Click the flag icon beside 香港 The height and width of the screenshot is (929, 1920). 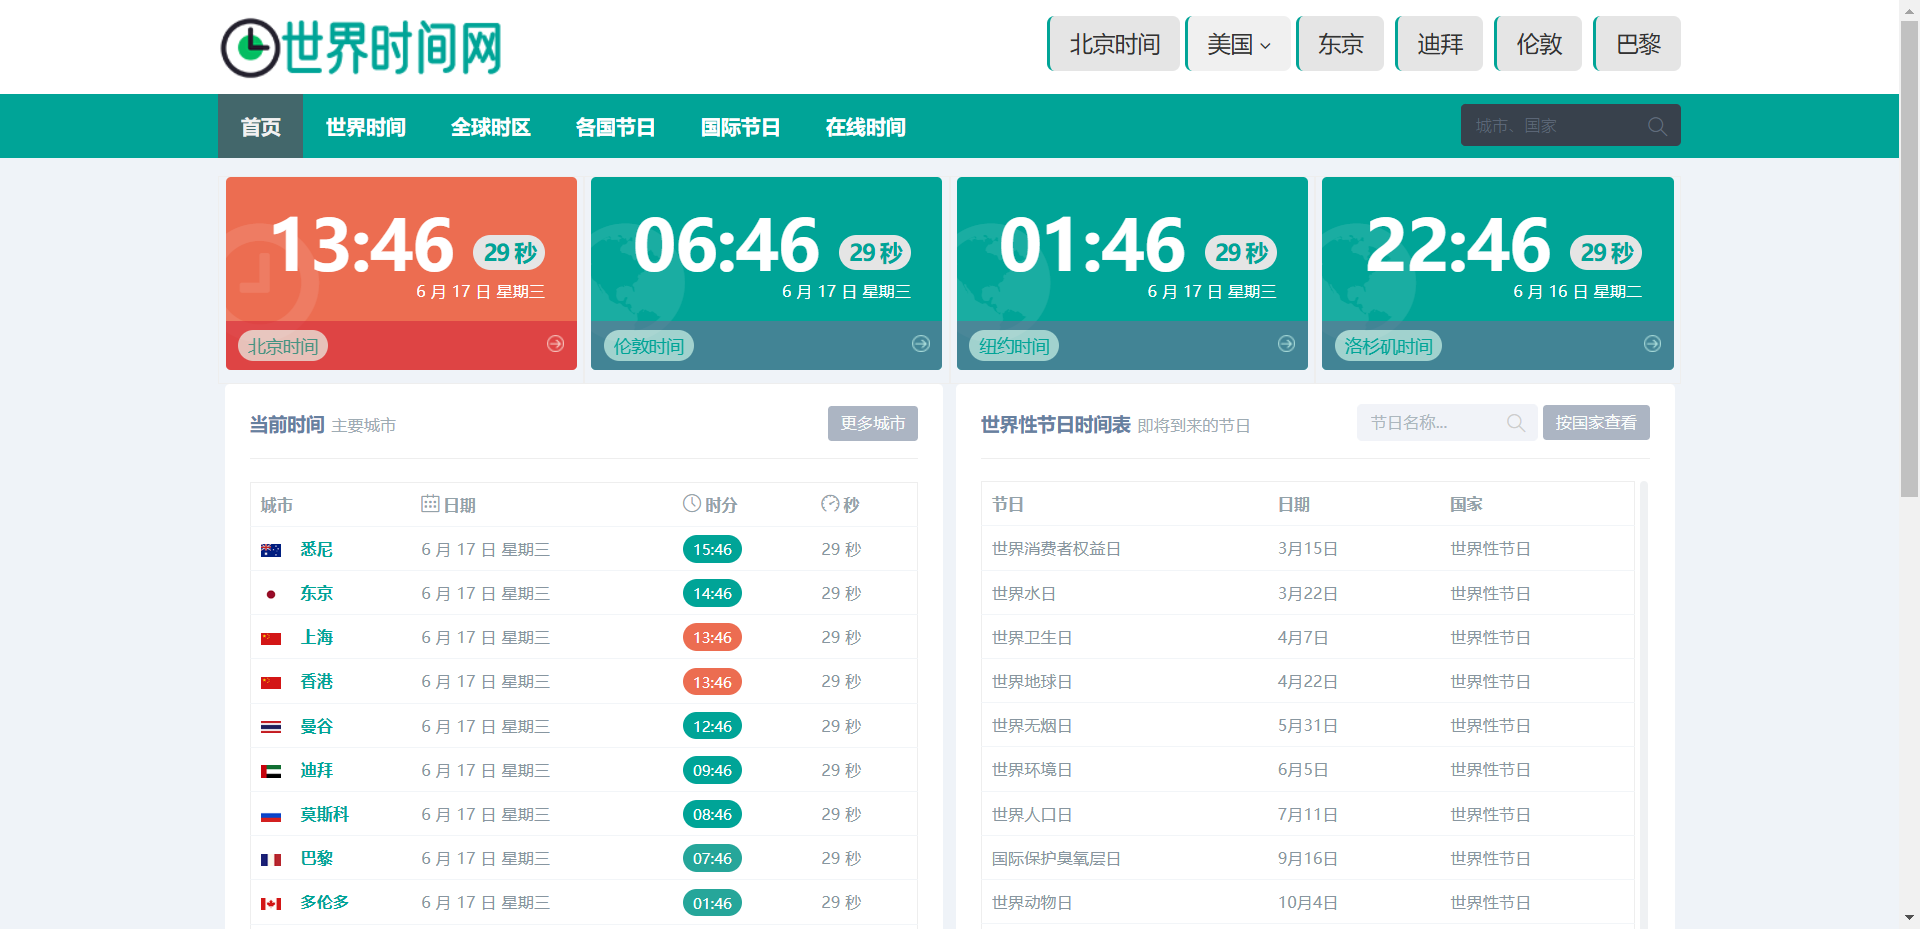click(x=271, y=682)
